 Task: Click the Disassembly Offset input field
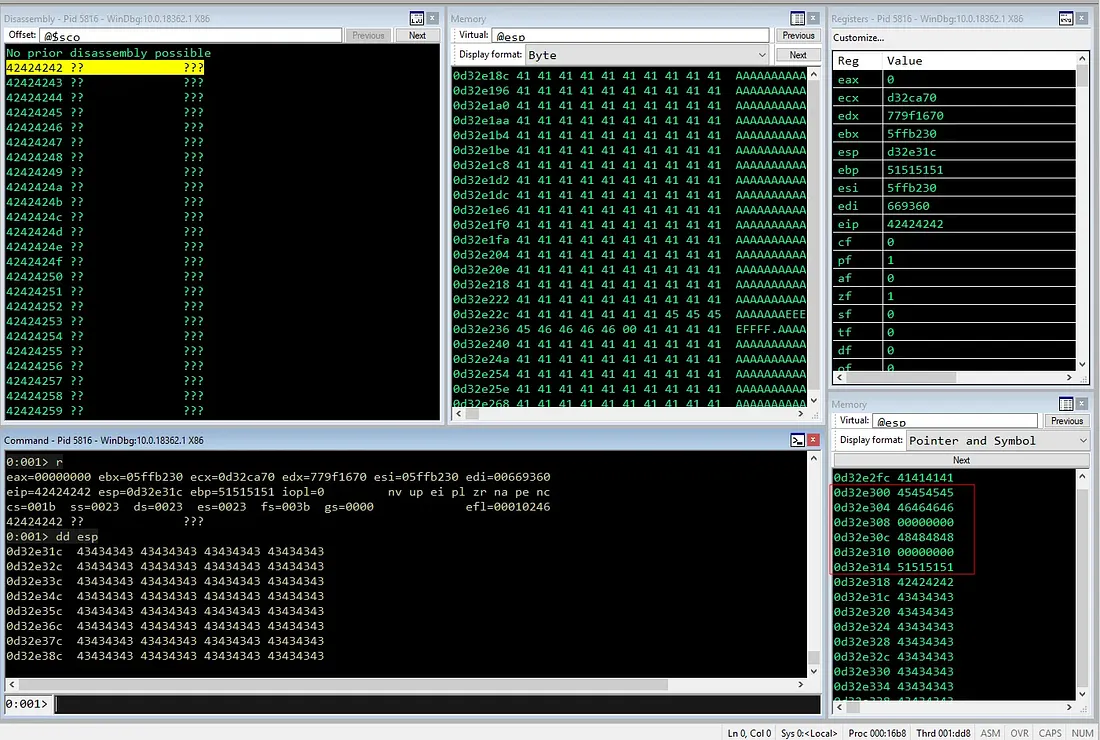pyautogui.click(x=191, y=36)
